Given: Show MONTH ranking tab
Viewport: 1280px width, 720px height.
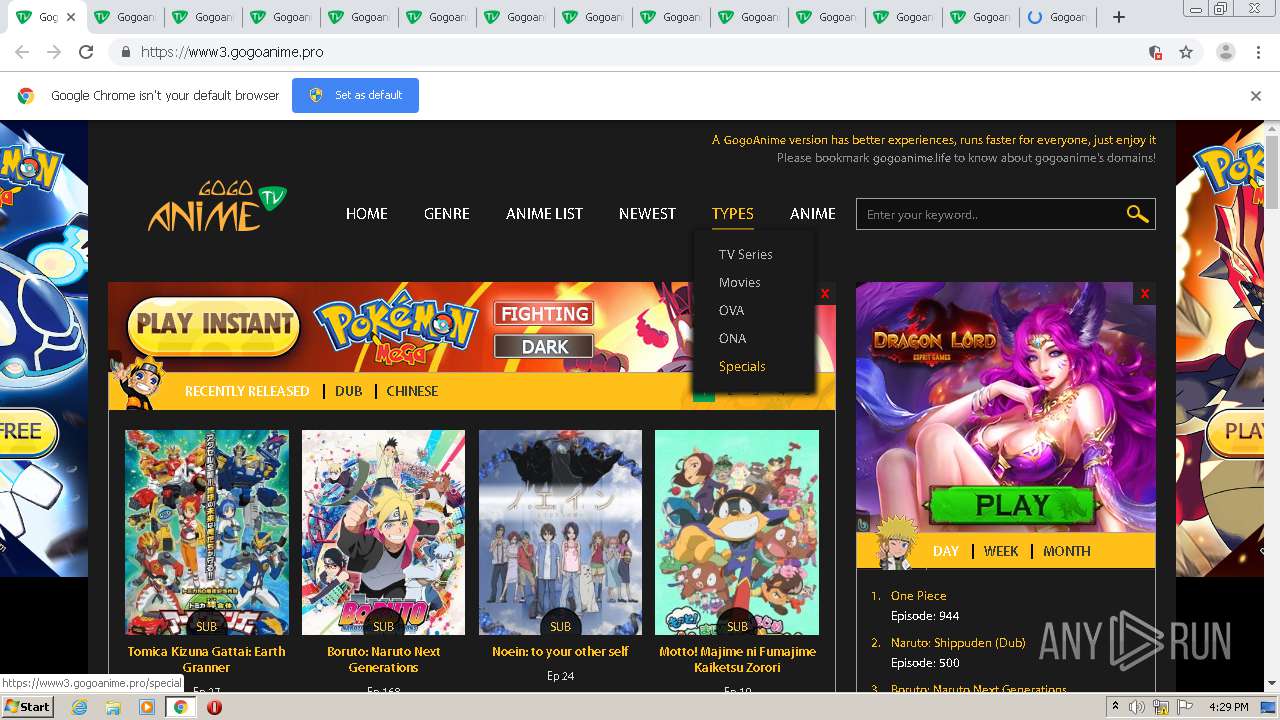Looking at the screenshot, I should coord(1067,551).
